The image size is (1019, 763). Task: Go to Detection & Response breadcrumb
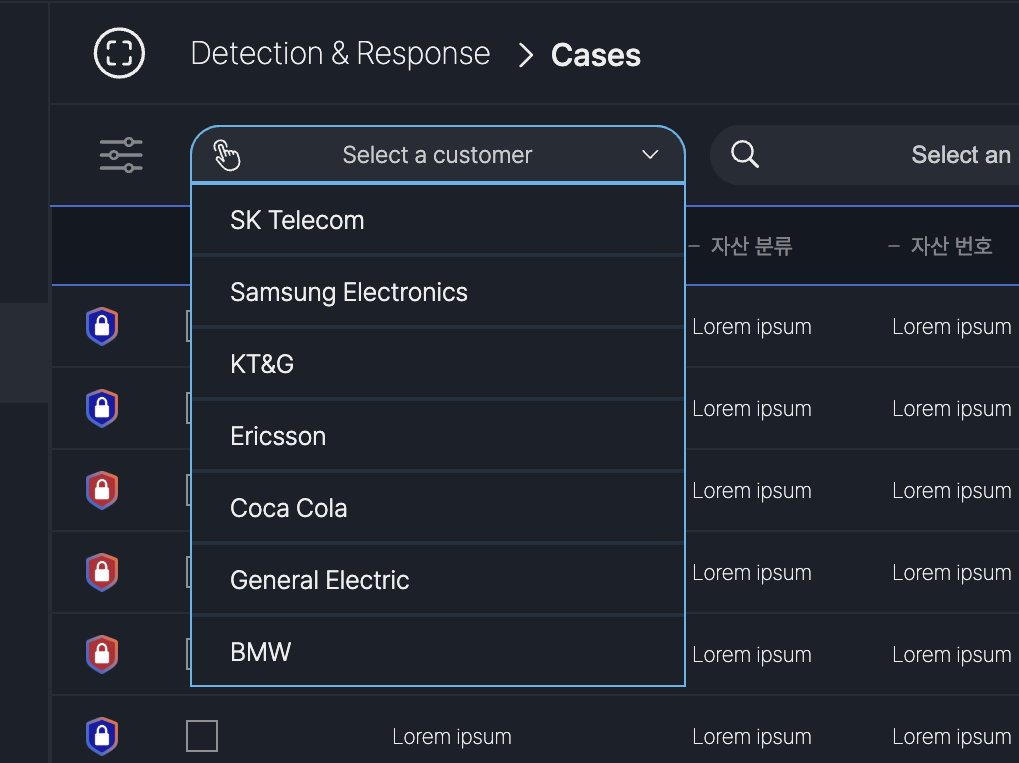click(x=340, y=54)
